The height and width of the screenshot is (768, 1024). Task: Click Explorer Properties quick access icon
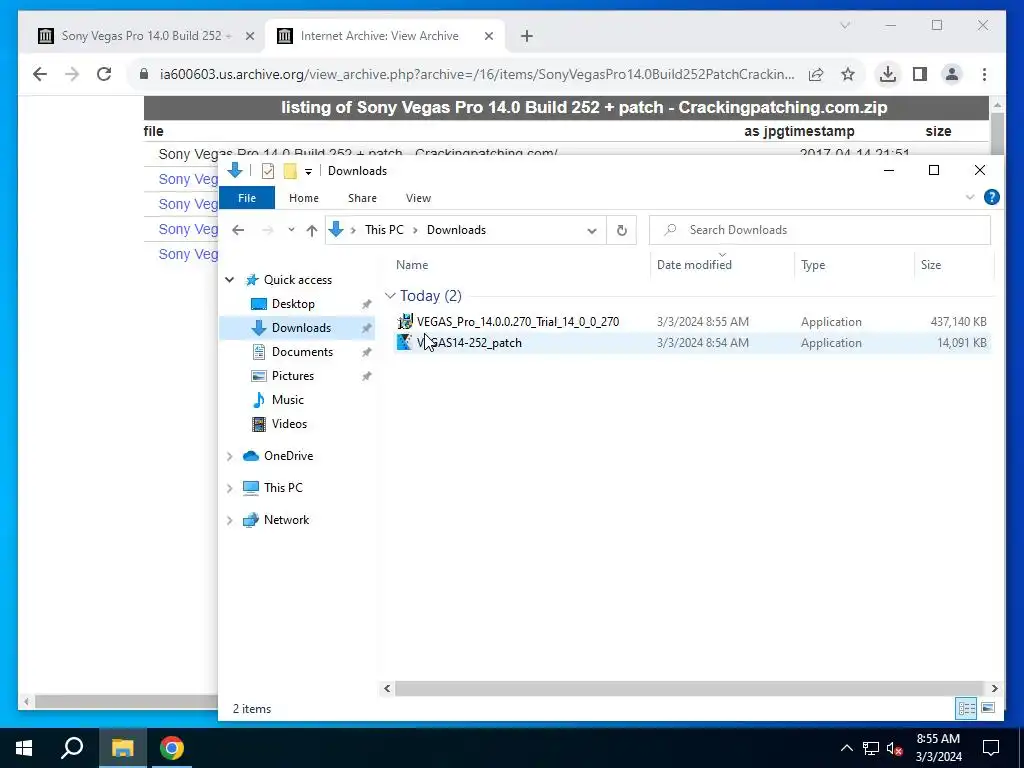coord(268,171)
